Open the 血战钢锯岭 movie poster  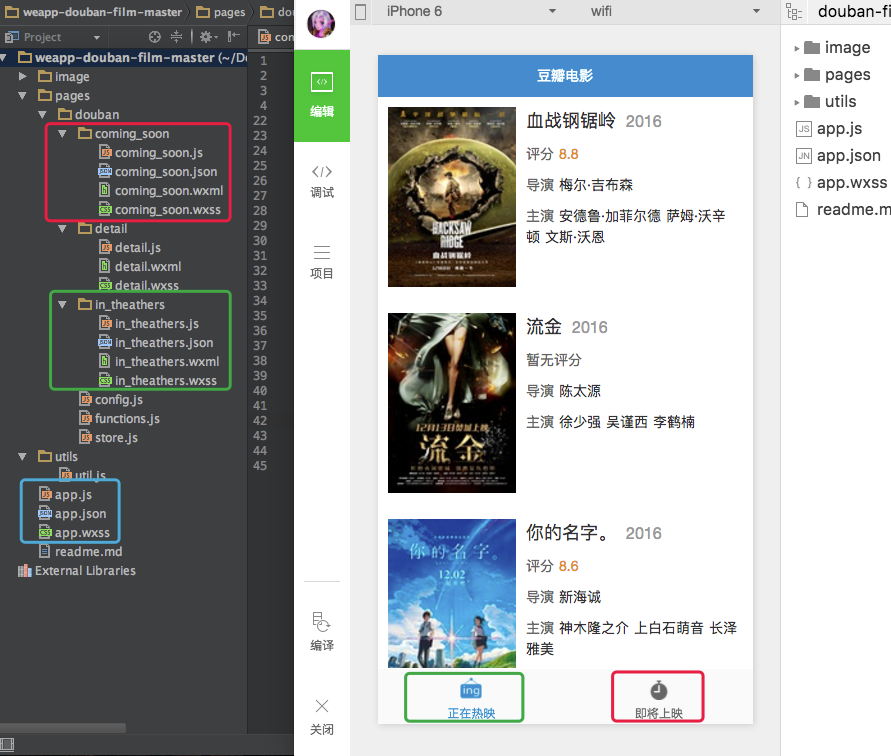452,197
